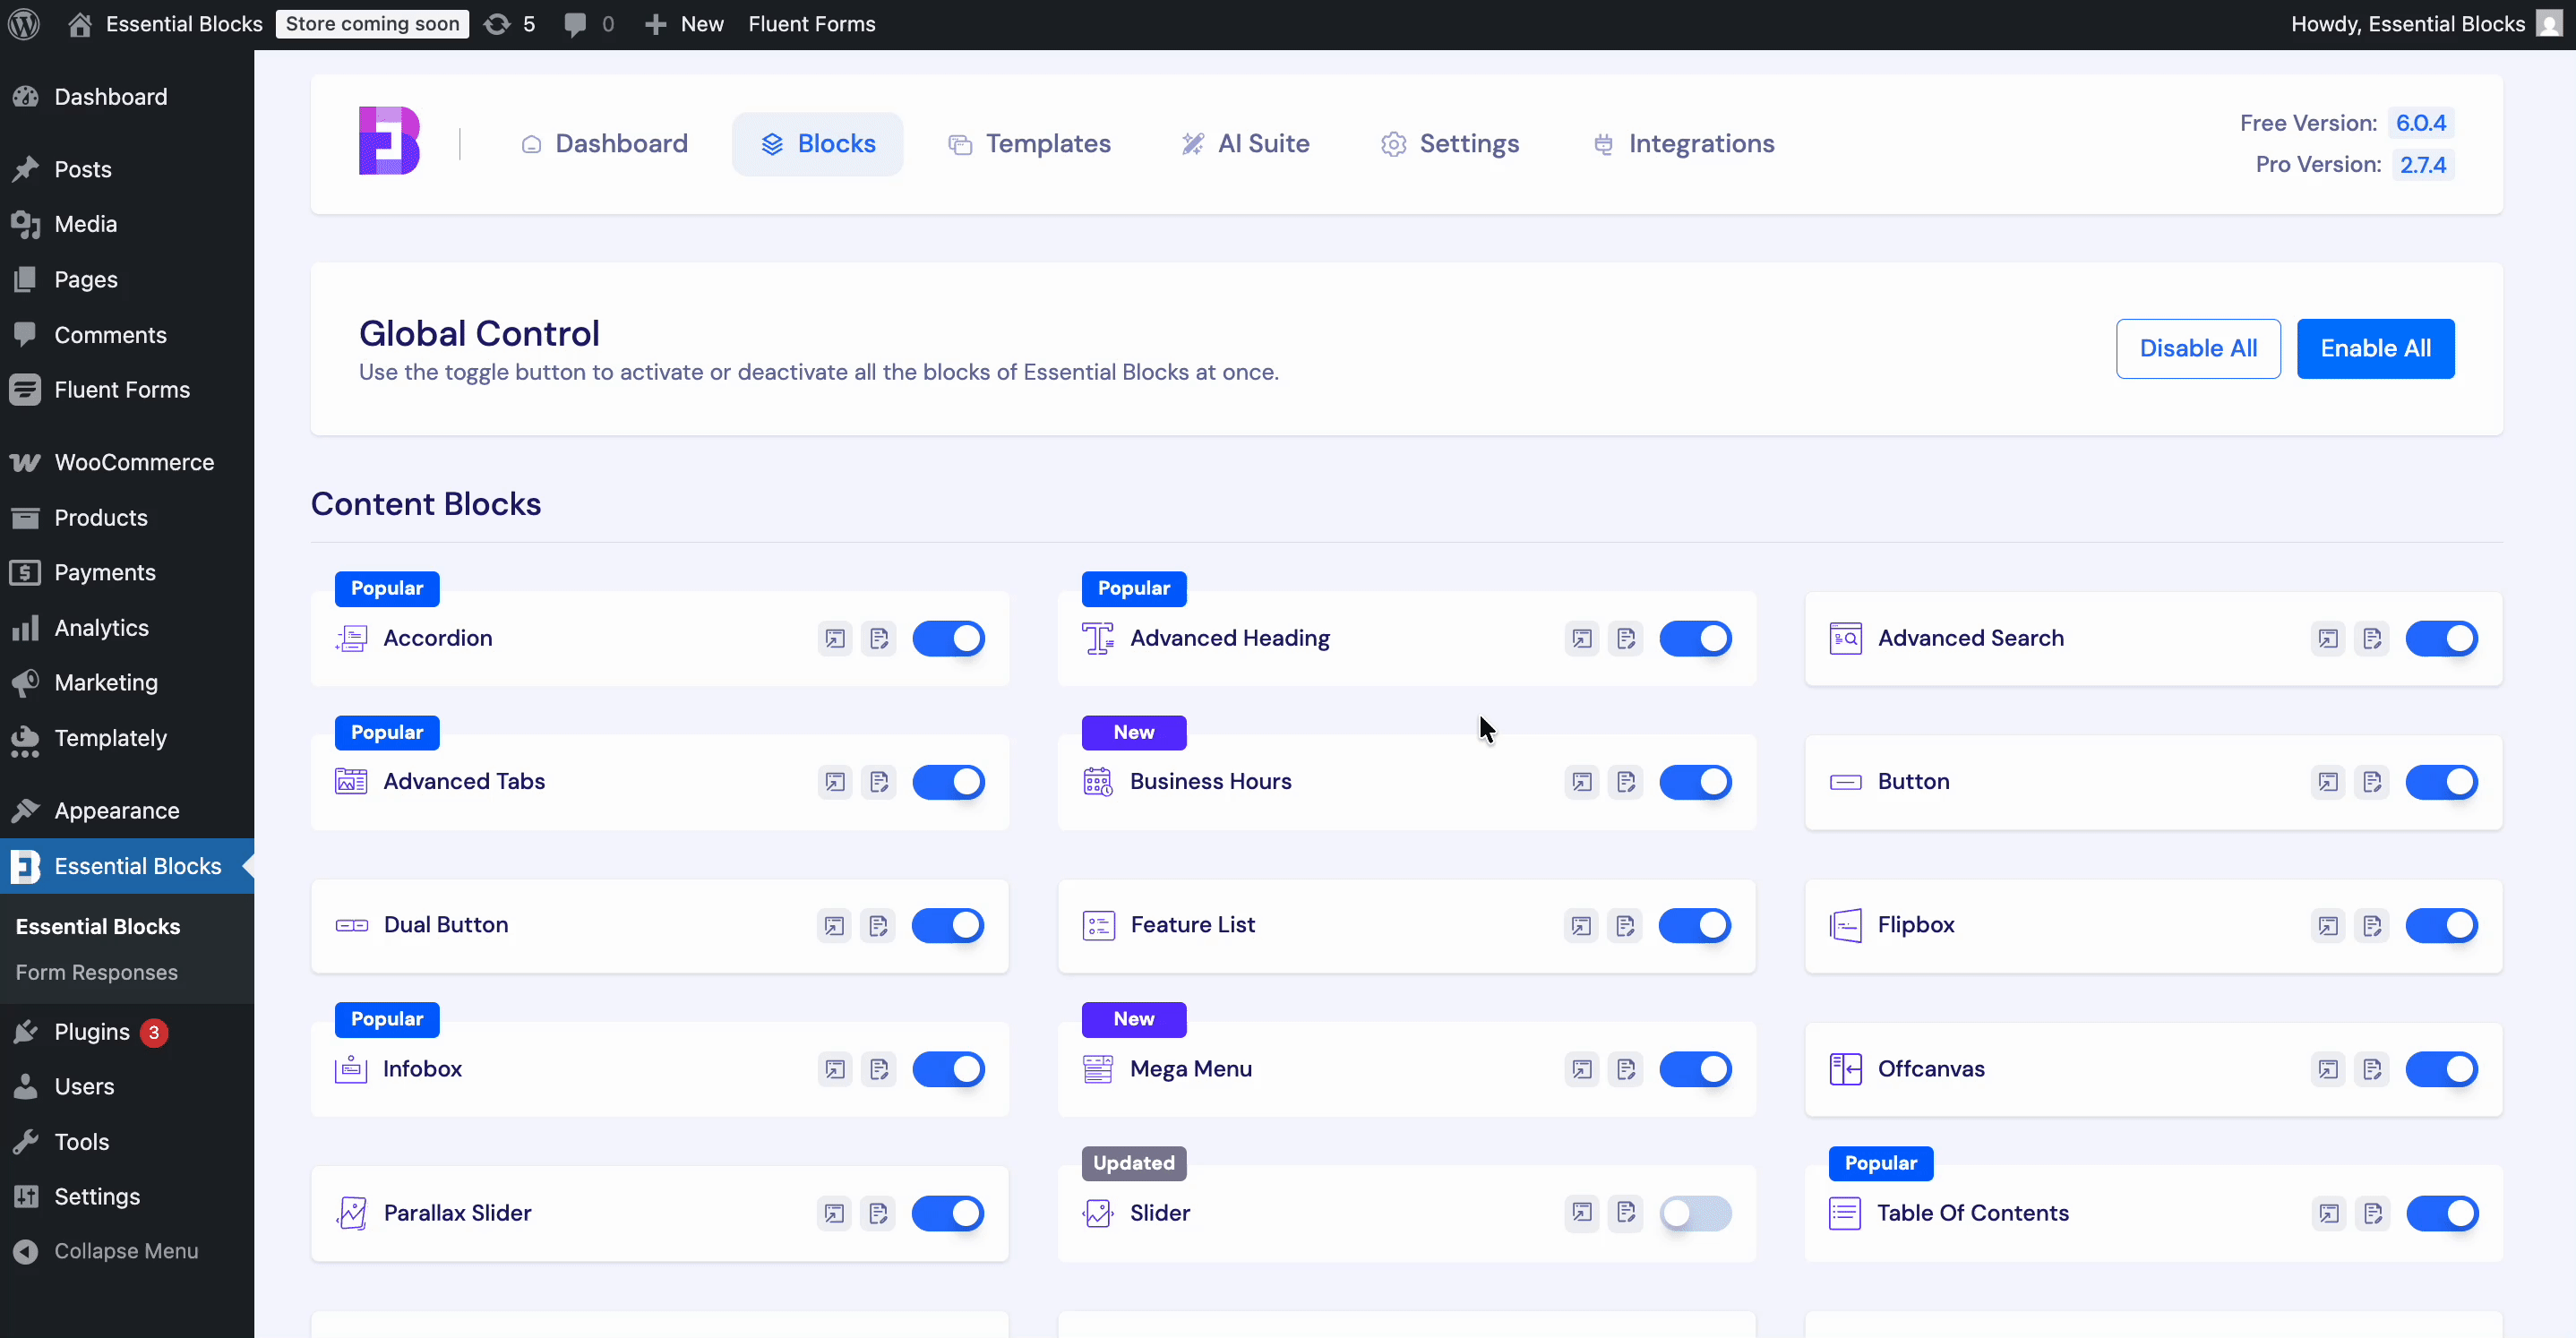Turn off the Mega Menu block
The image size is (2576, 1338).
[1696, 1069]
